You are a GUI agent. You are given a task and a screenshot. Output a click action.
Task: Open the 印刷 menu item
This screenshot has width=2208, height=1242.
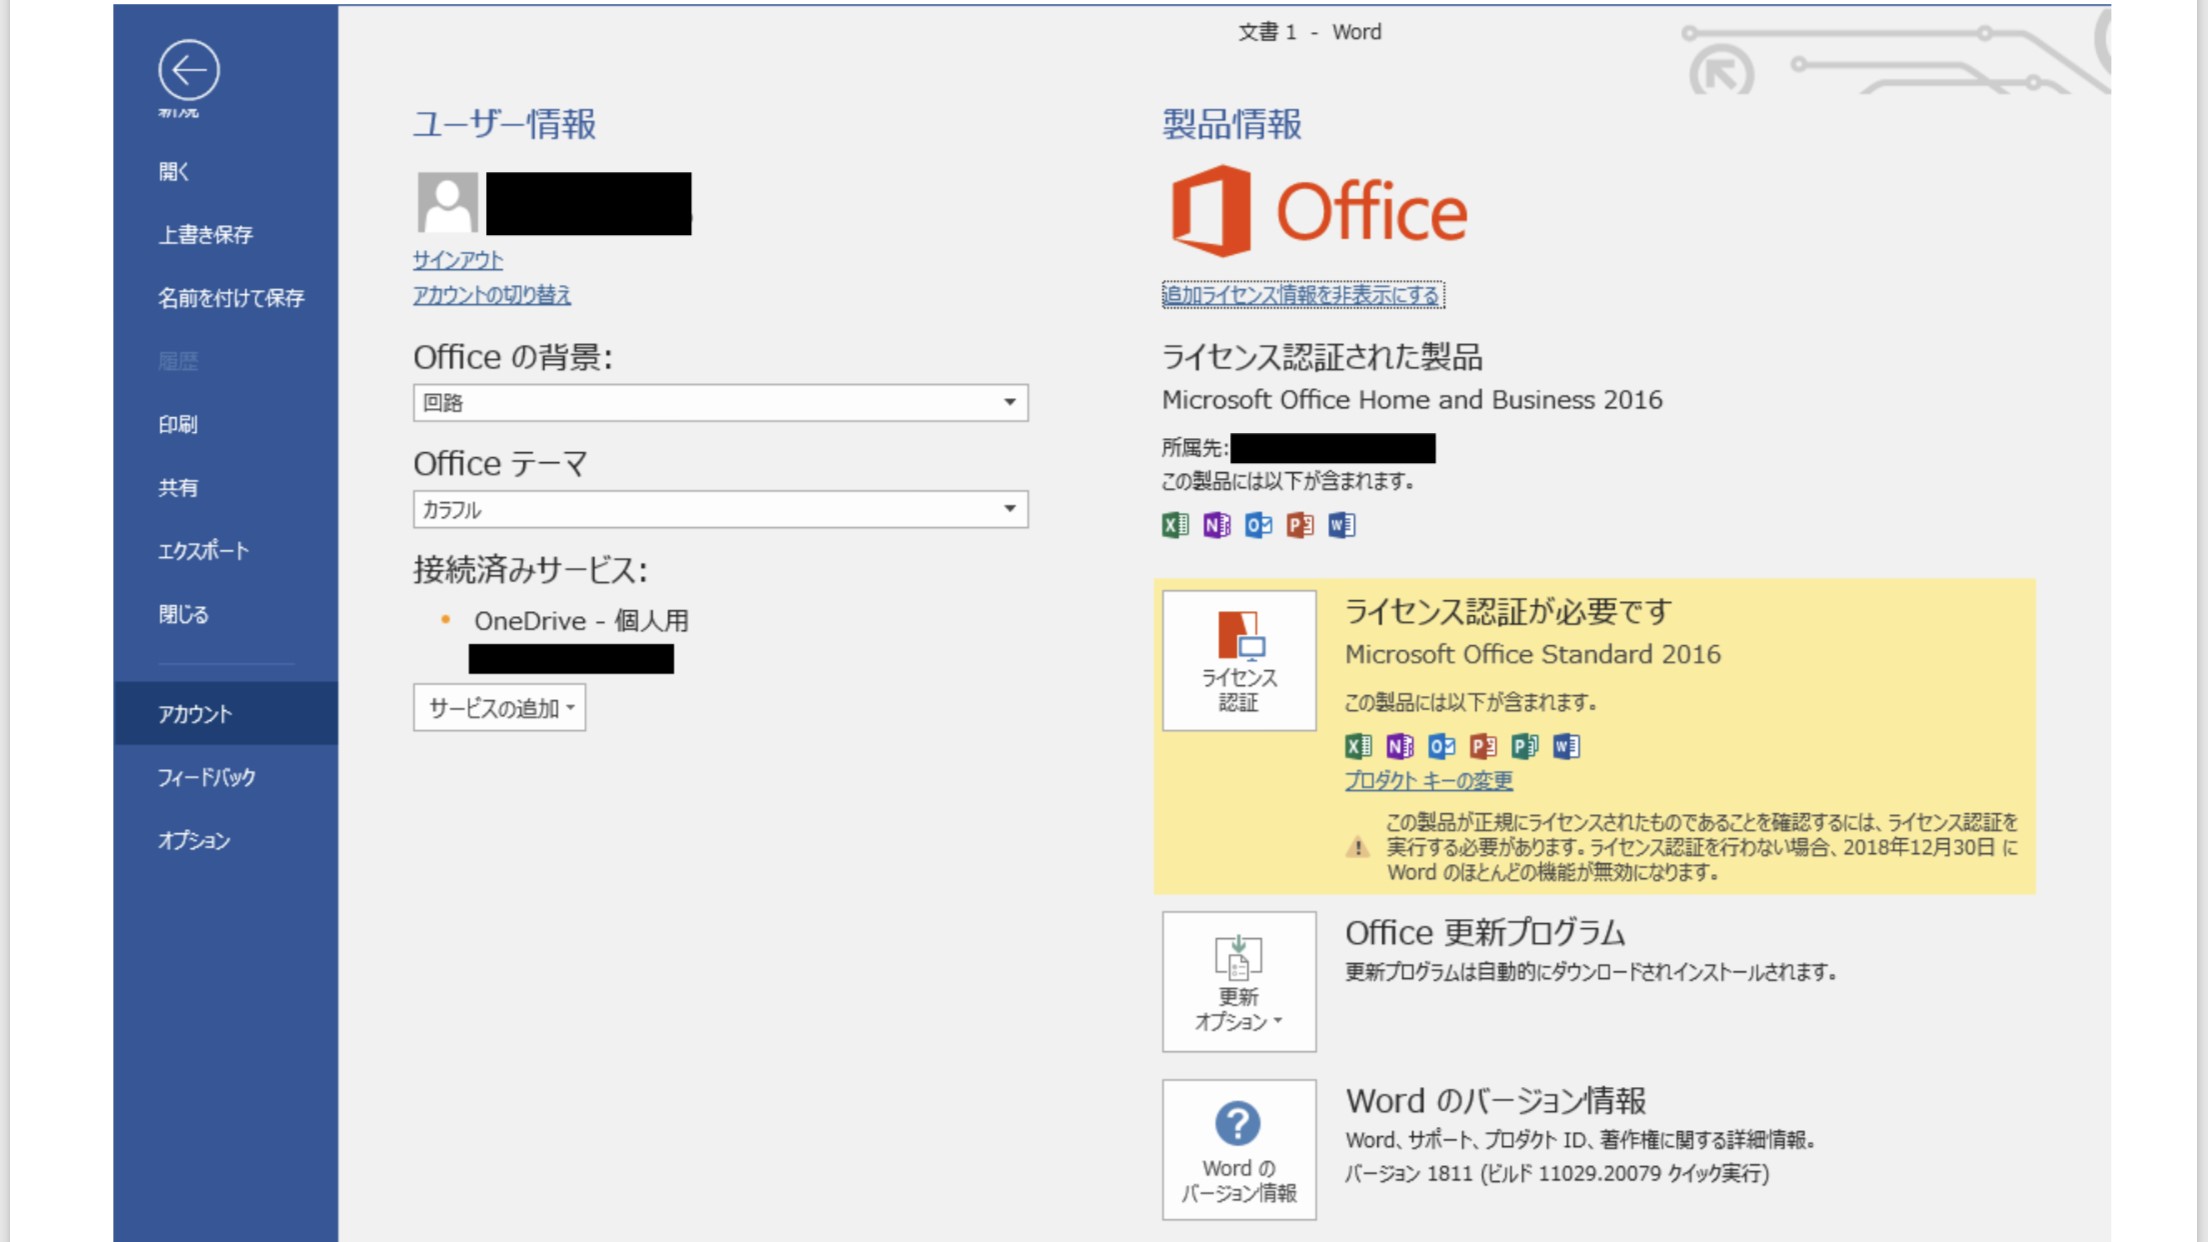178,424
